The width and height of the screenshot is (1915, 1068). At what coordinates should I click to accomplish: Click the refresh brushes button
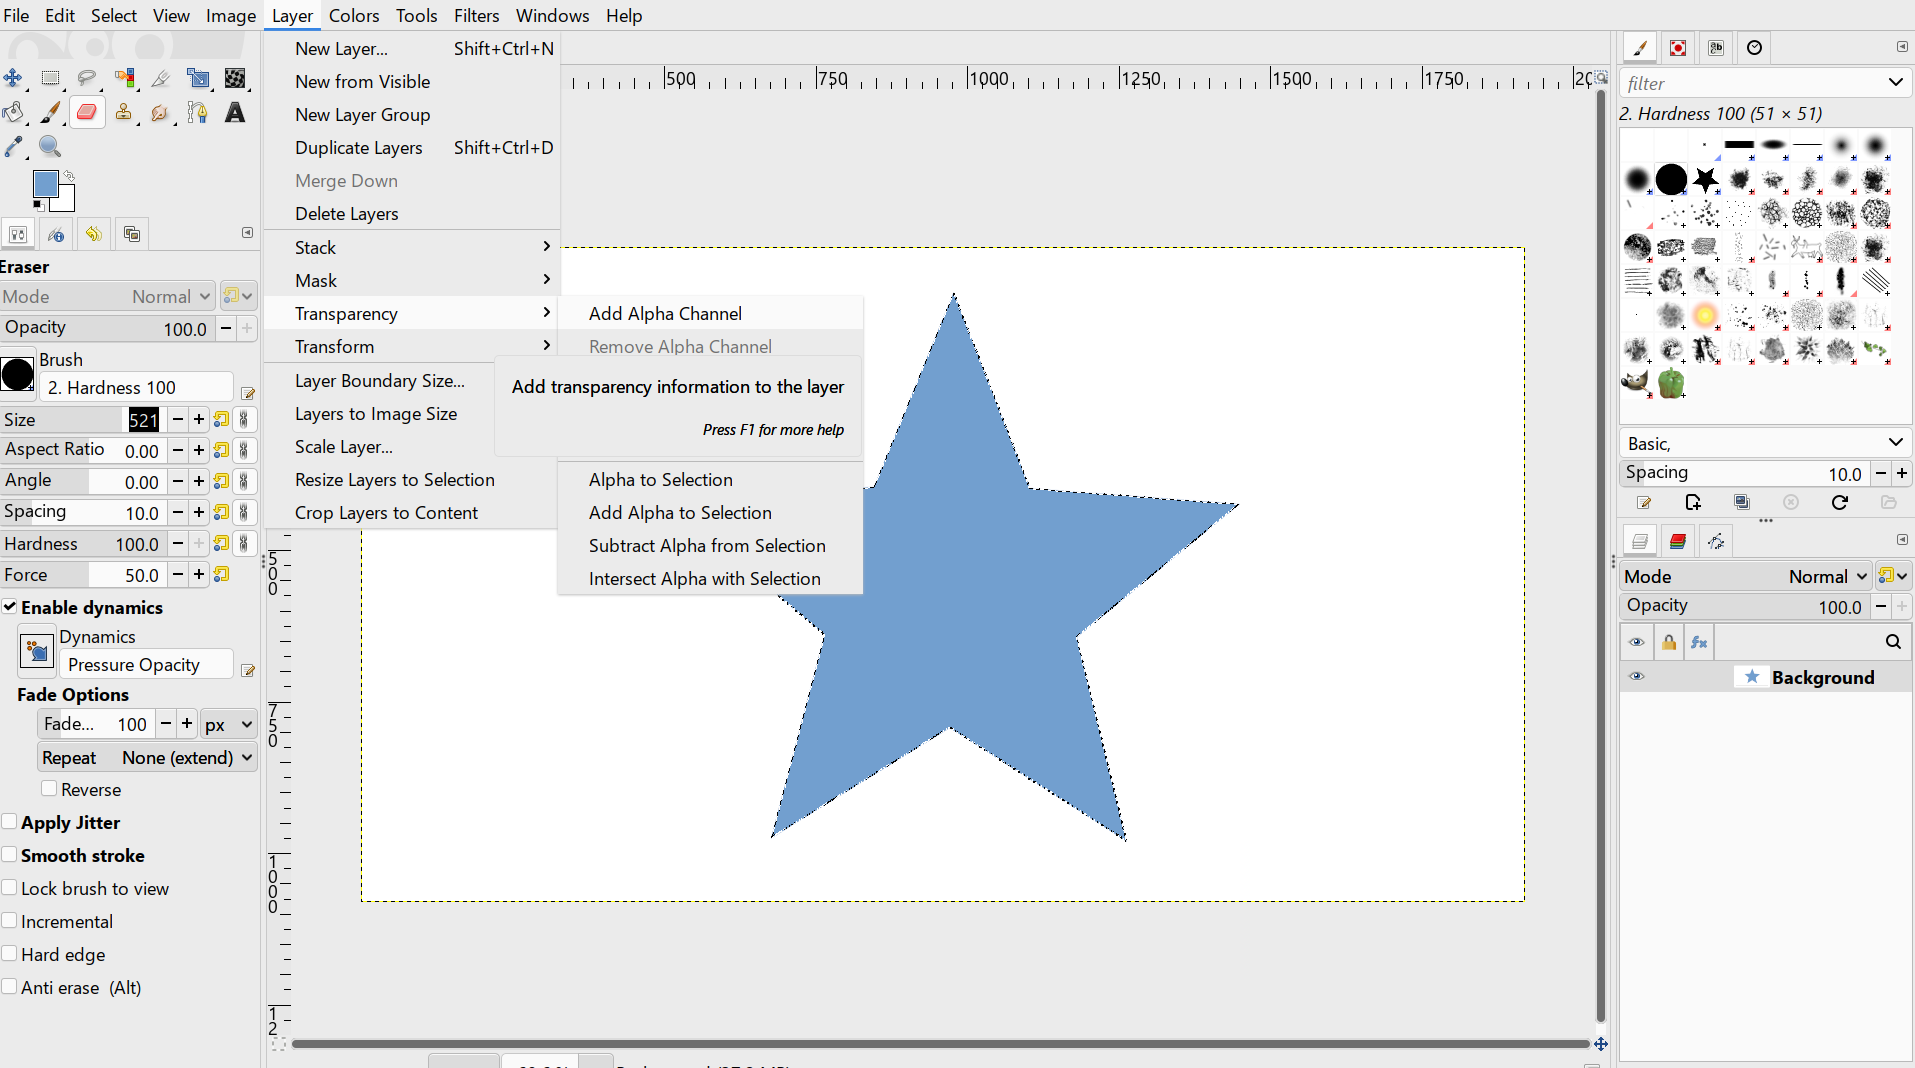(x=1840, y=503)
